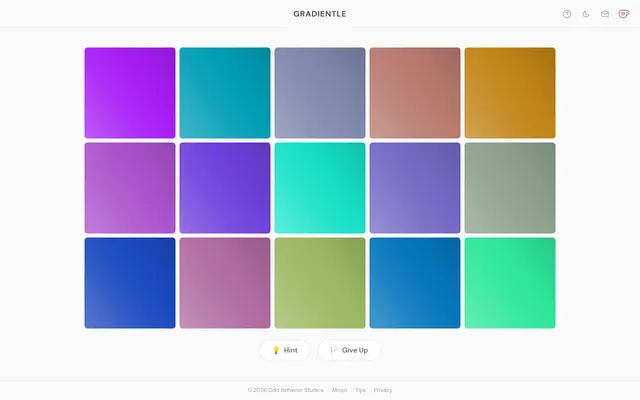Open the mail envelope icon
The width and height of the screenshot is (640, 400).
coord(605,14)
